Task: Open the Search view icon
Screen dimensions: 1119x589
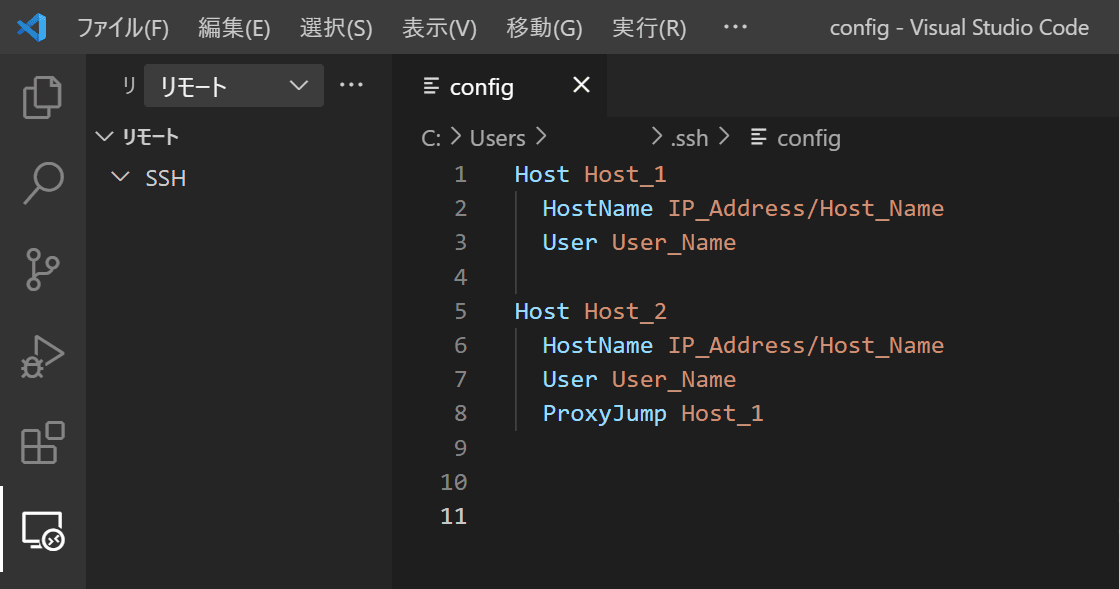Action: (43, 183)
